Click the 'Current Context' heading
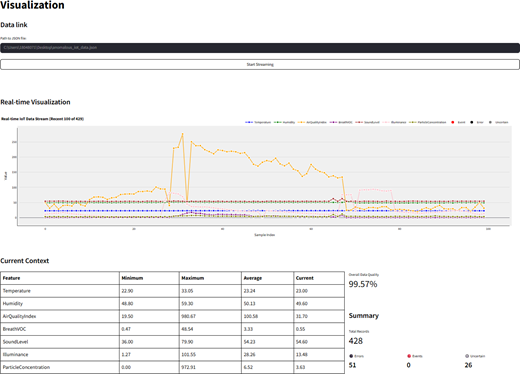520x374 pixels. pos(25,261)
